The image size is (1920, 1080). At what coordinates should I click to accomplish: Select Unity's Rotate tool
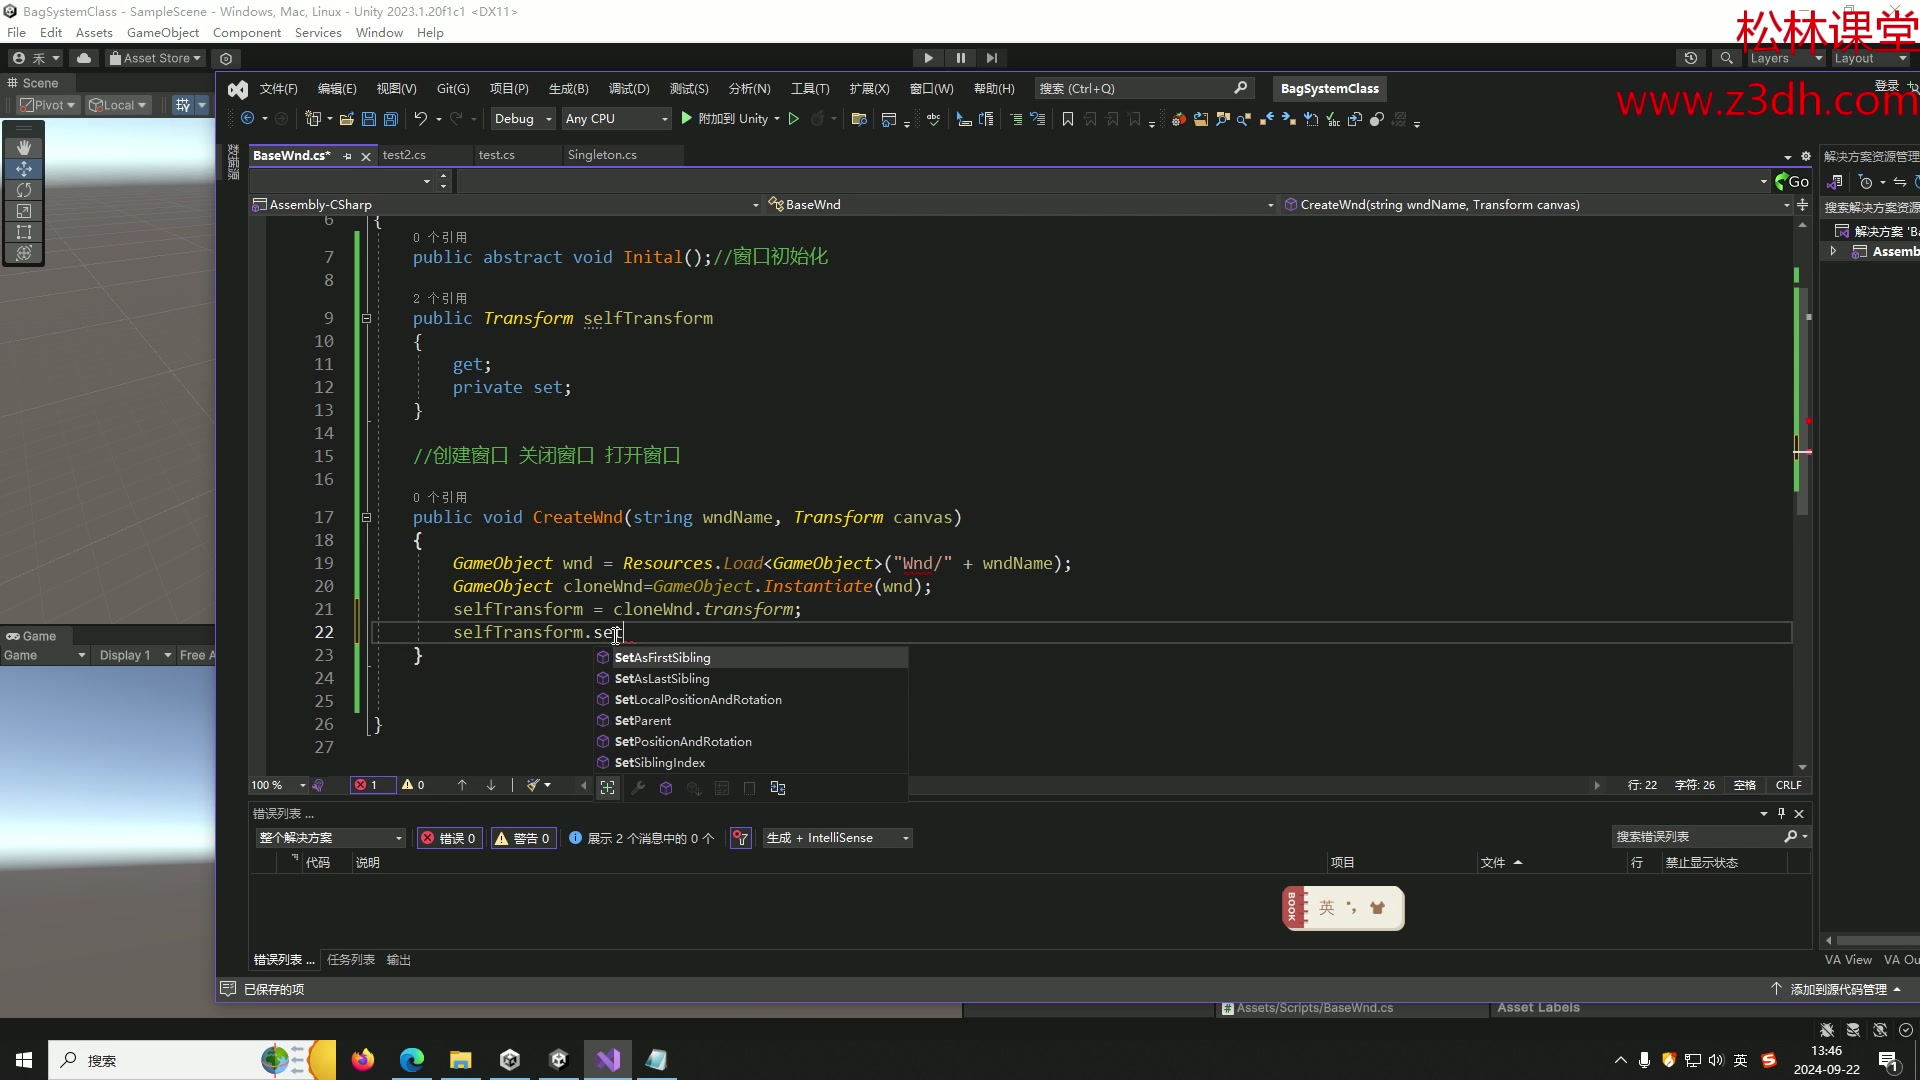click(x=24, y=190)
